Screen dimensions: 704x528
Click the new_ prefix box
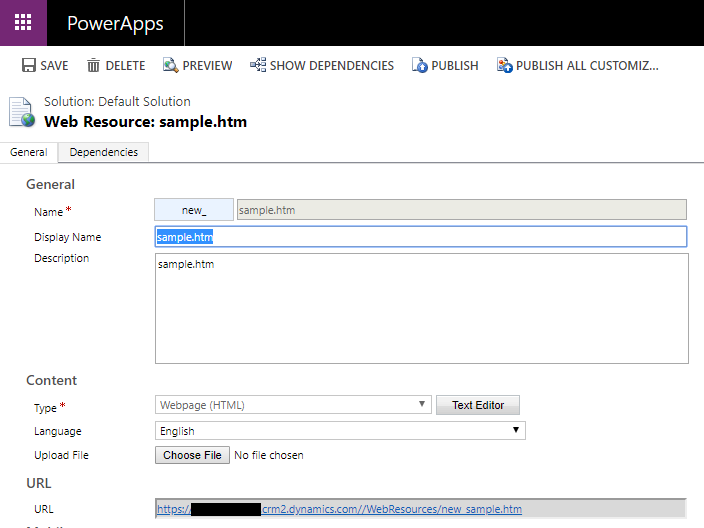pos(193,210)
